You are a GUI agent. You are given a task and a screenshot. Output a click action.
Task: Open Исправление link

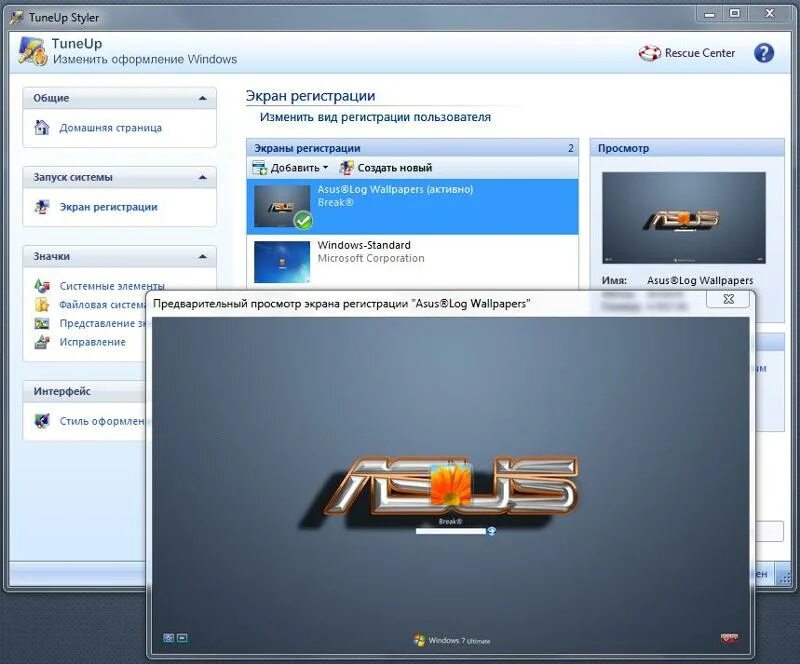pyautogui.click(x=92, y=342)
